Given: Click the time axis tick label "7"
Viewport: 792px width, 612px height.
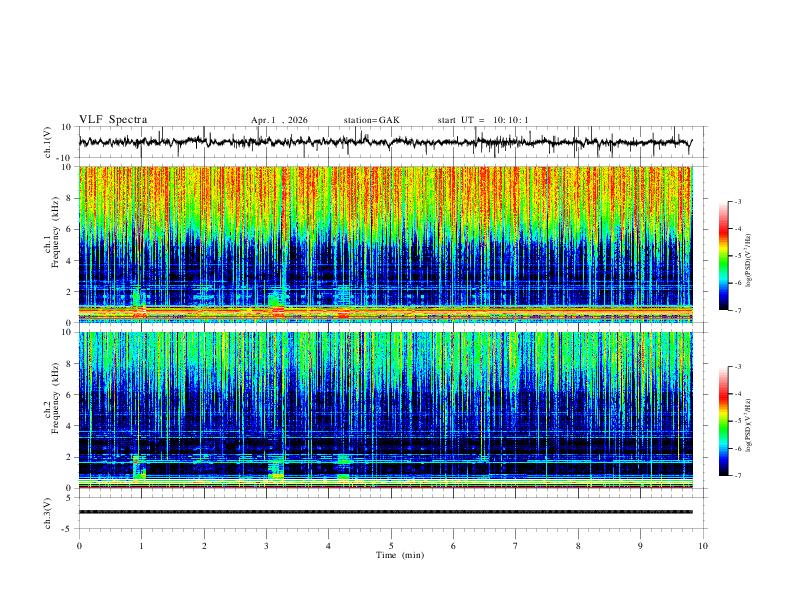Looking at the screenshot, I should pos(516,546).
